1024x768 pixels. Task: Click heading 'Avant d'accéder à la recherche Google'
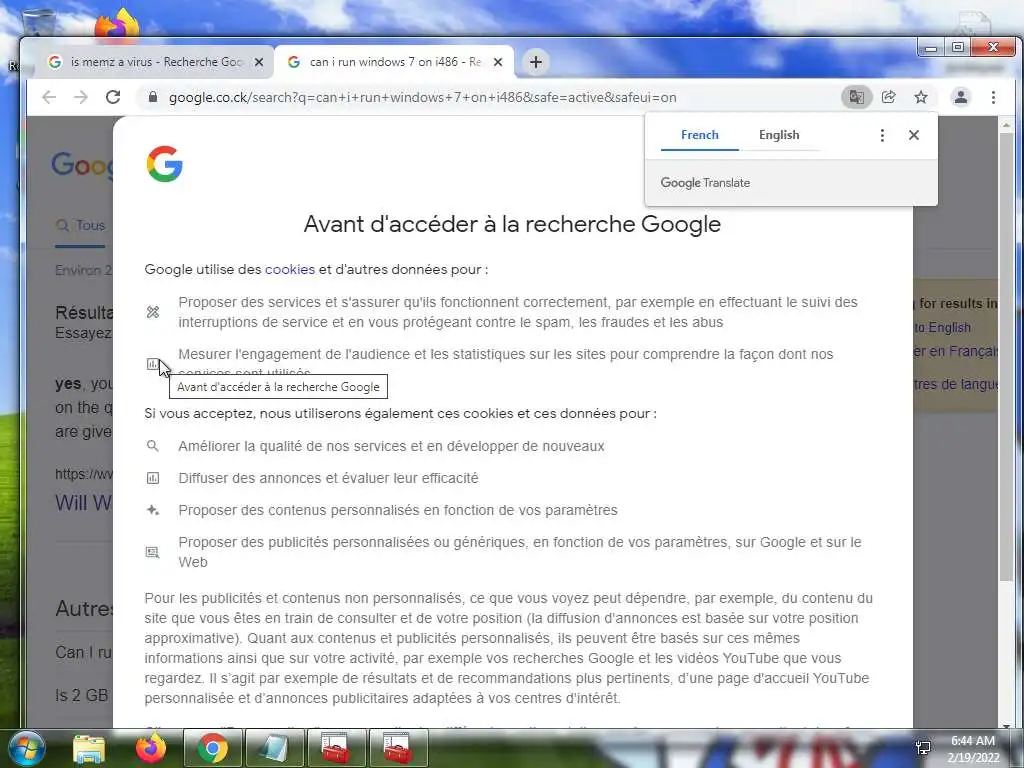pyautogui.click(x=512, y=224)
